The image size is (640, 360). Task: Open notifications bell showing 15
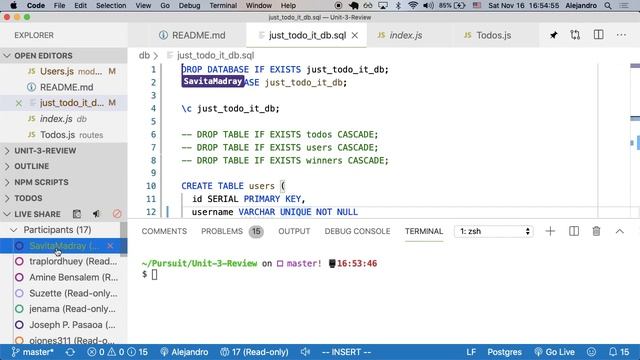tap(619, 352)
